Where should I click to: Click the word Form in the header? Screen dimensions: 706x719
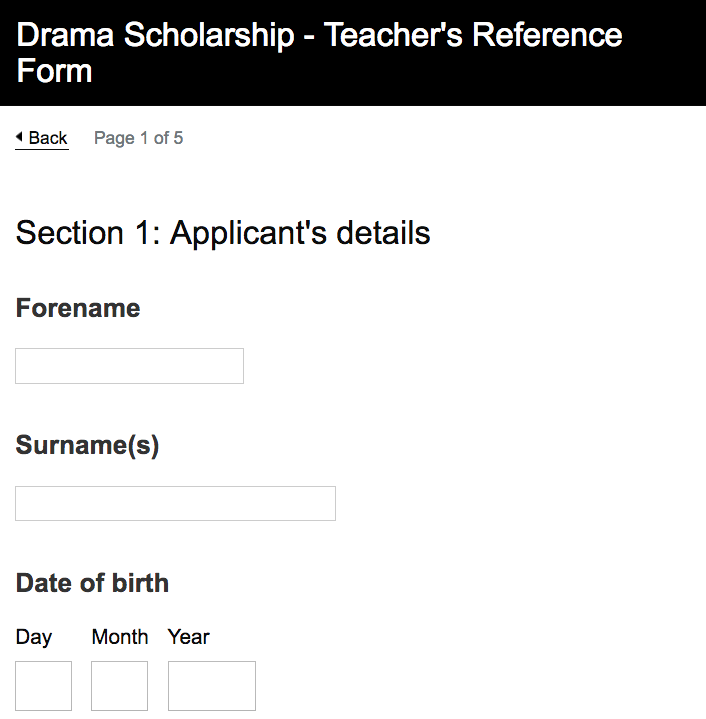(x=54, y=71)
